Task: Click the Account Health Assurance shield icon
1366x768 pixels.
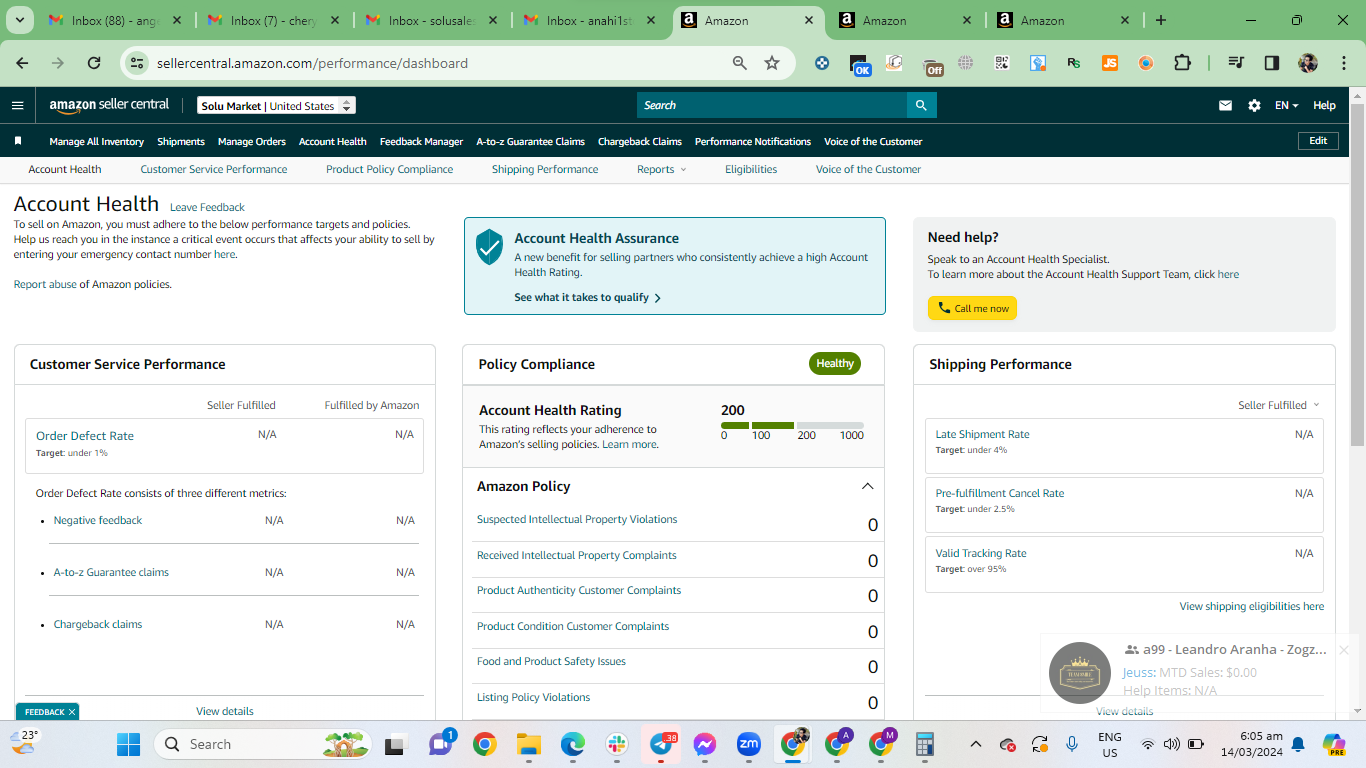Action: pyautogui.click(x=489, y=246)
